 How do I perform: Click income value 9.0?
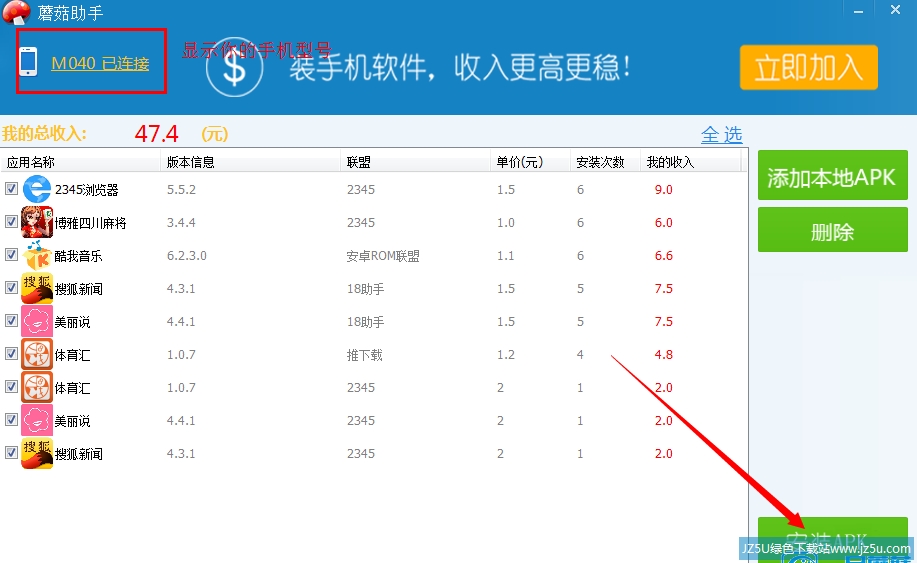pyautogui.click(x=664, y=189)
